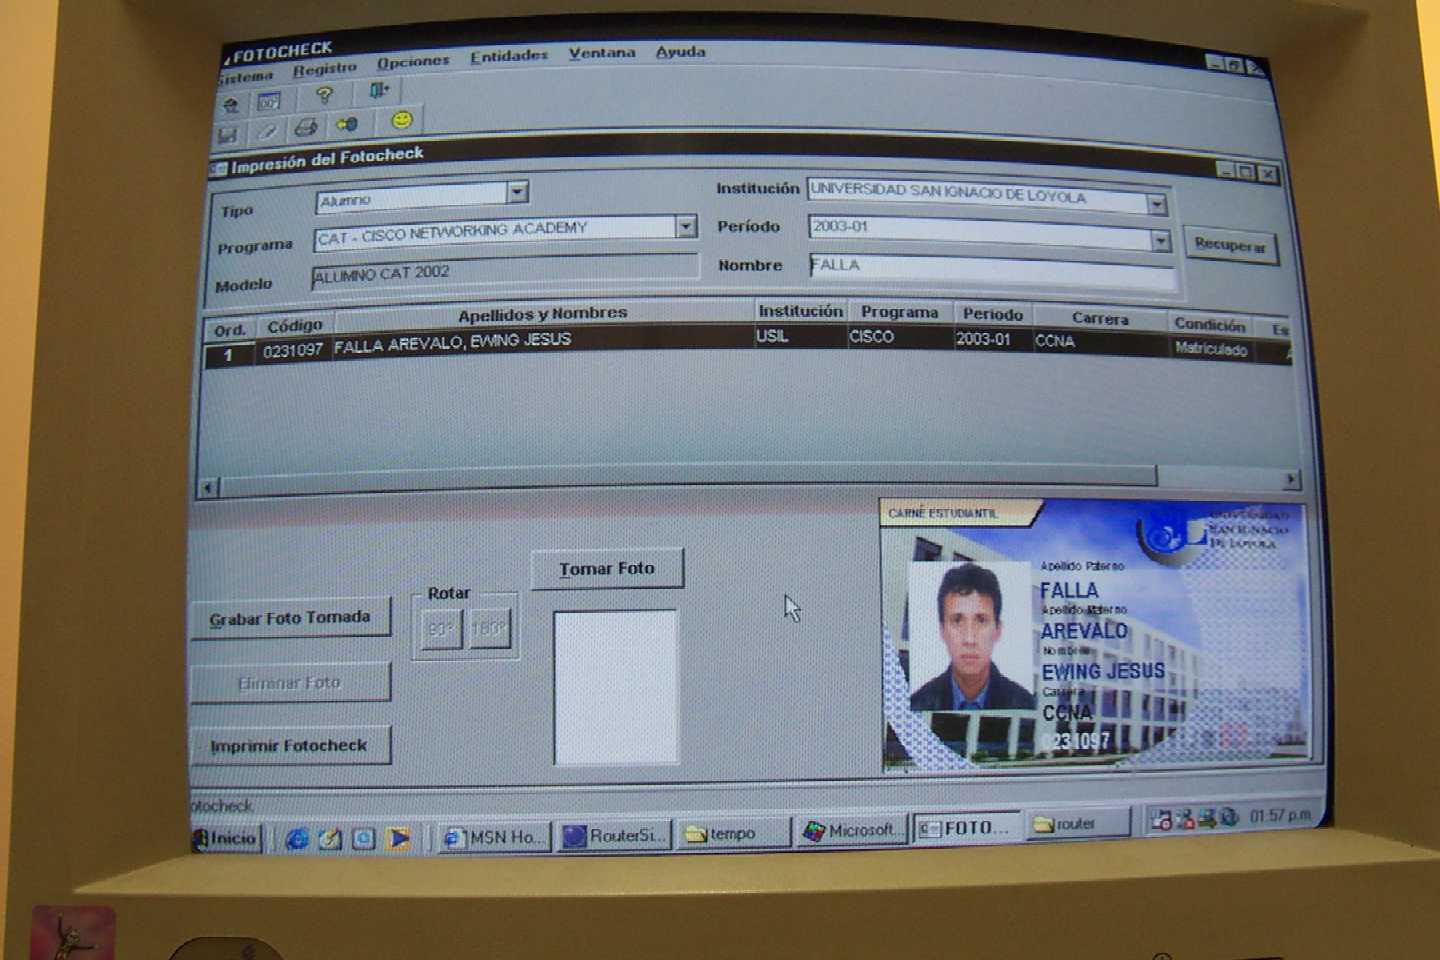
Task: Click the exit door toolbar icon
Action: pos(378,91)
